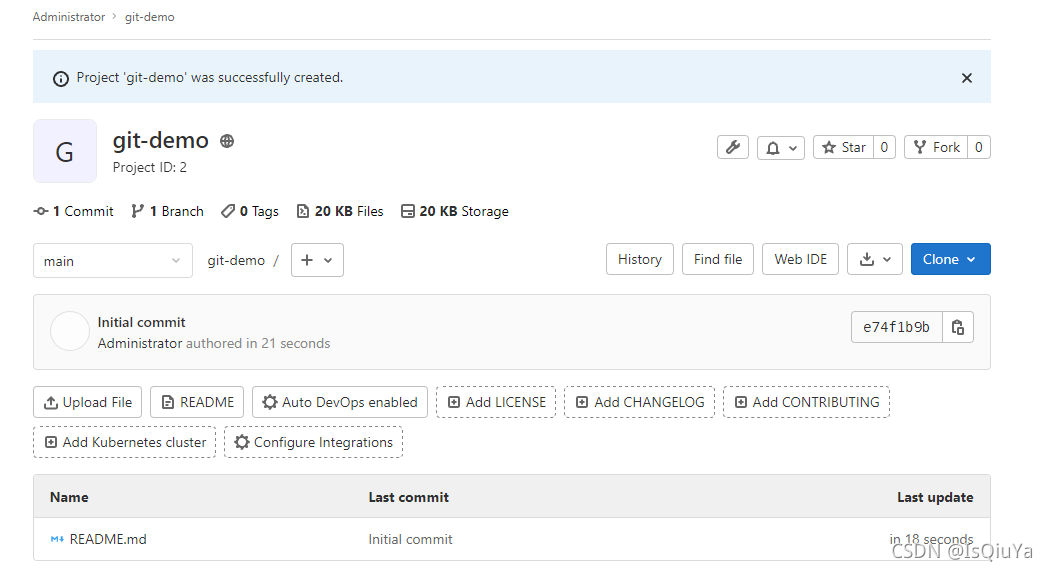Open the Initial commit title link
This screenshot has width=1048, height=572.
pos(142,322)
